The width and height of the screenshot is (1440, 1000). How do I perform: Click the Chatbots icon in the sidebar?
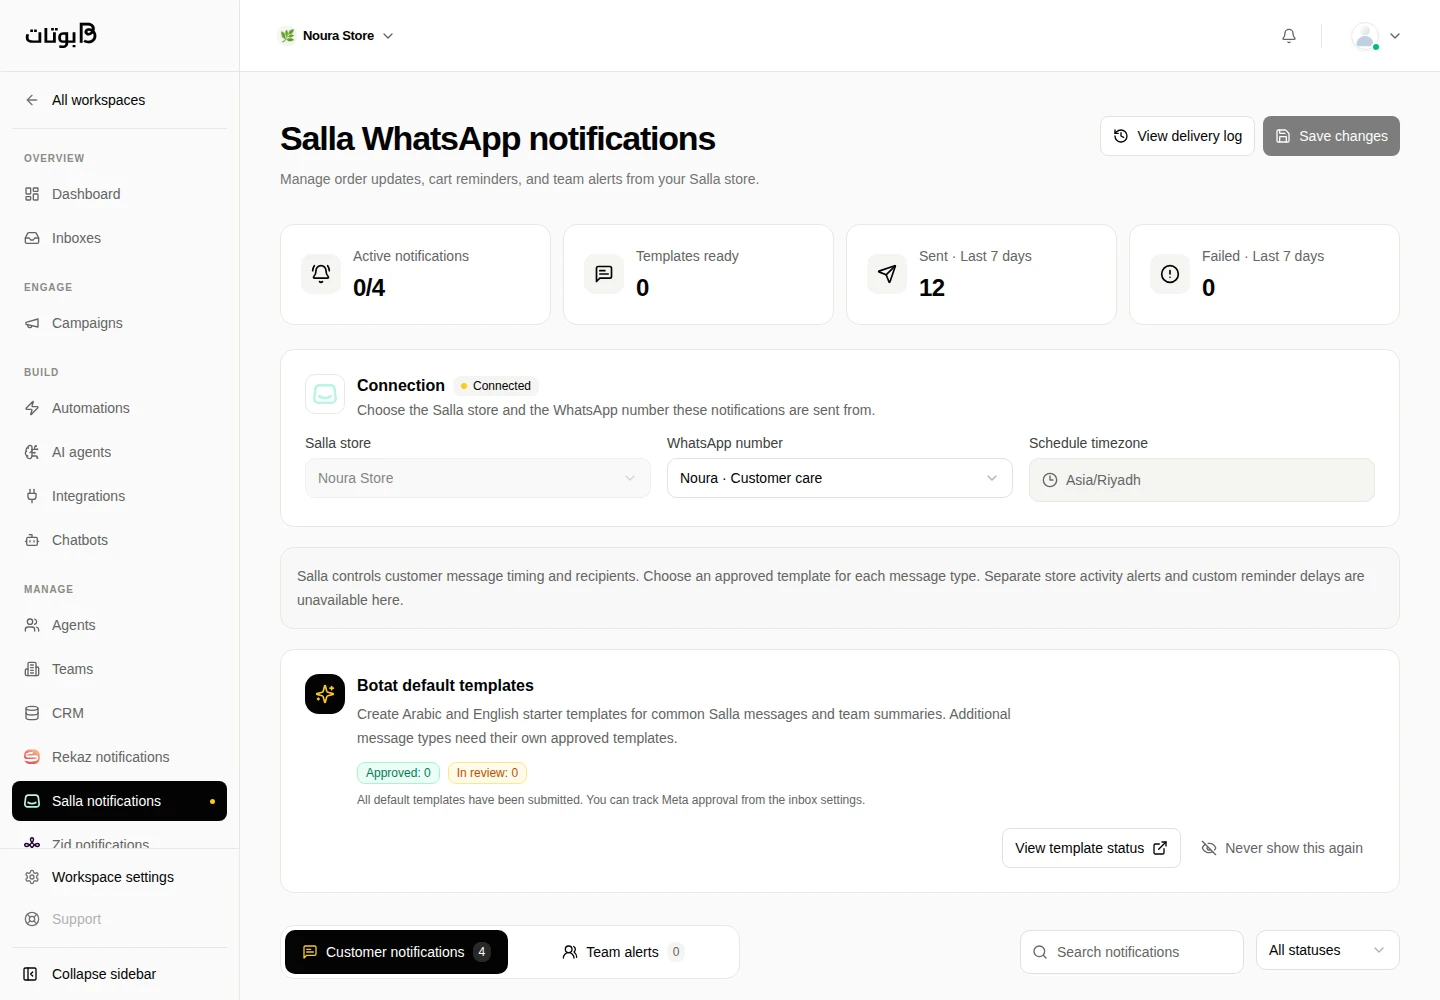32,540
